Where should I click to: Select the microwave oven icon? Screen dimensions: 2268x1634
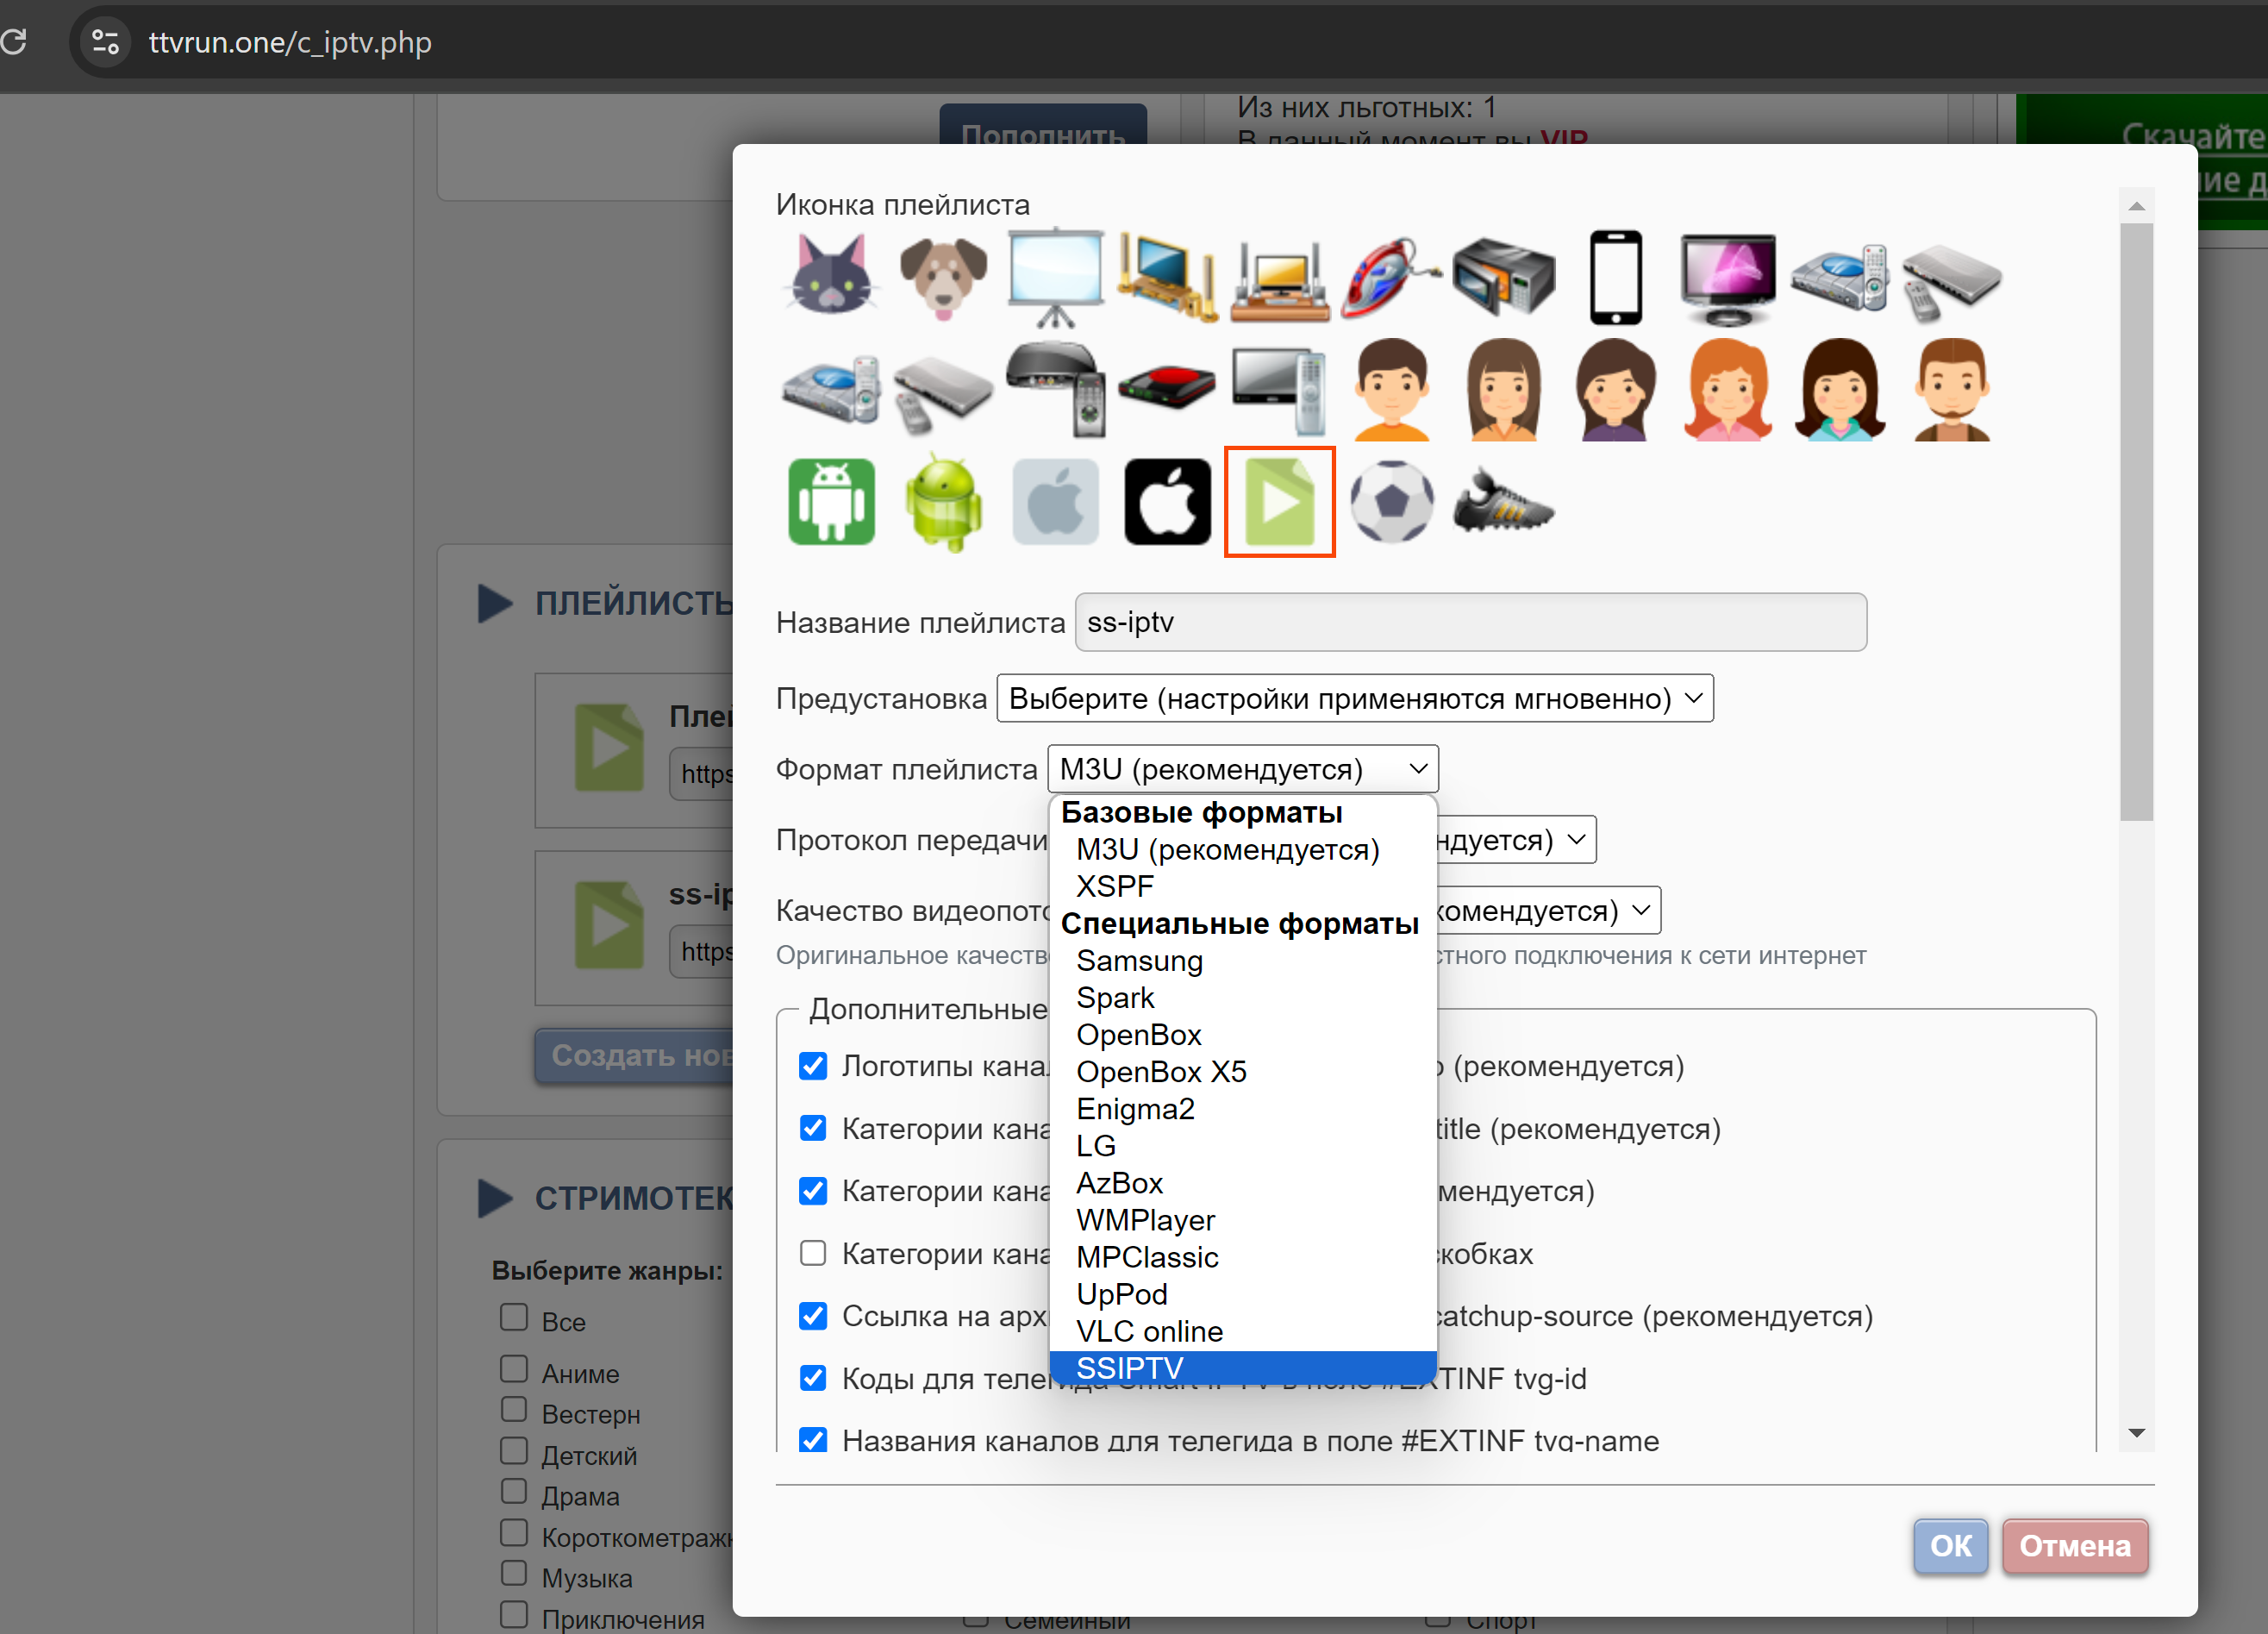[x=1503, y=278]
